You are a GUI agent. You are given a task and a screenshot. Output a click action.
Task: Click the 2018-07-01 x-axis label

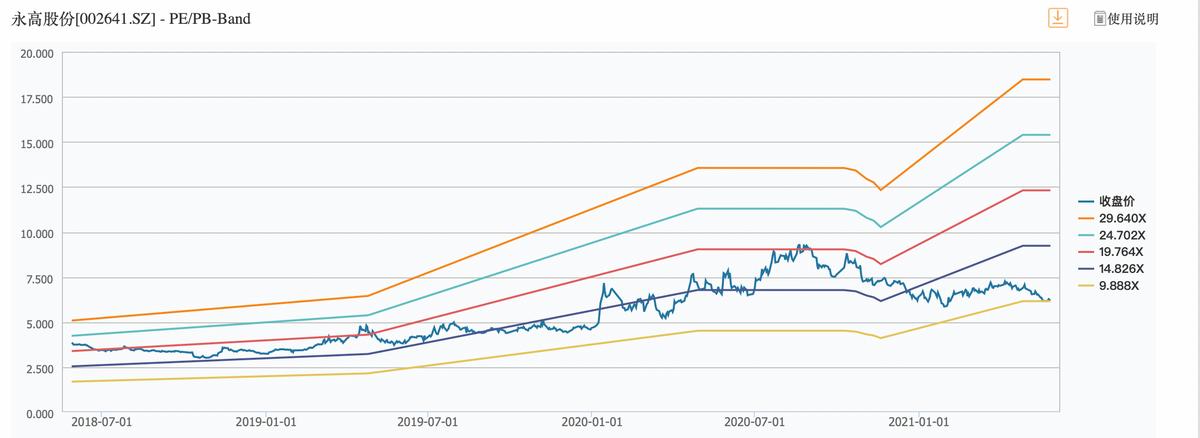pos(102,423)
